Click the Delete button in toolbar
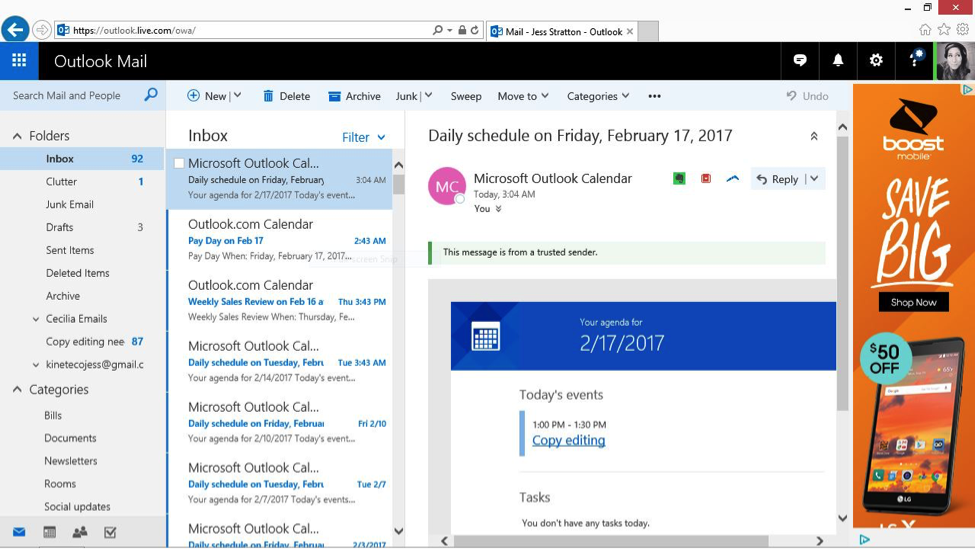The width and height of the screenshot is (975, 549). pos(286,96)
